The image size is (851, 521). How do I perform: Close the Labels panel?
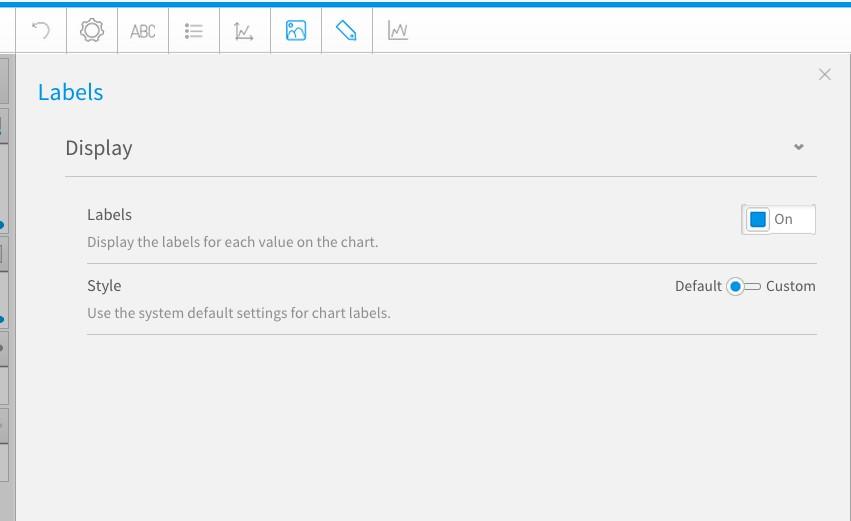(x=824, y=74)
